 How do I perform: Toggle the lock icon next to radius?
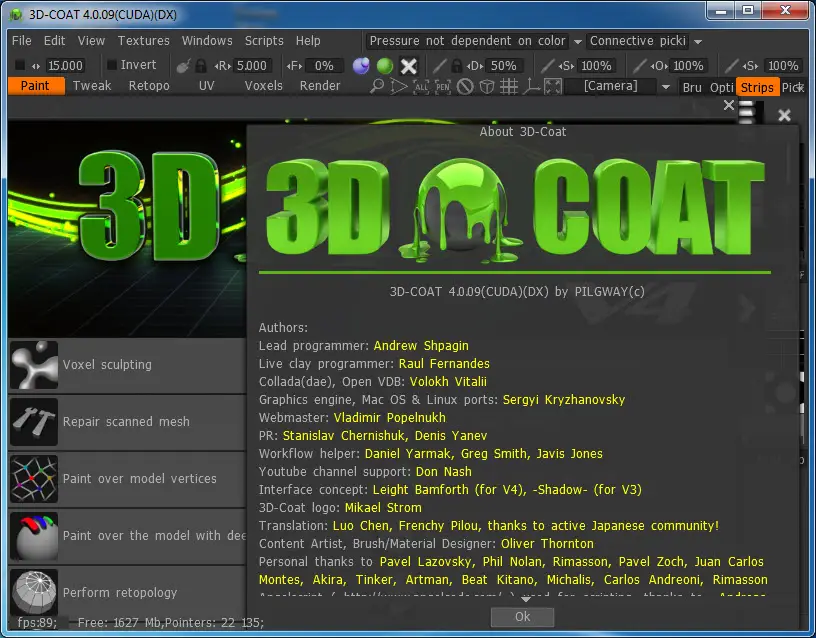201,66
